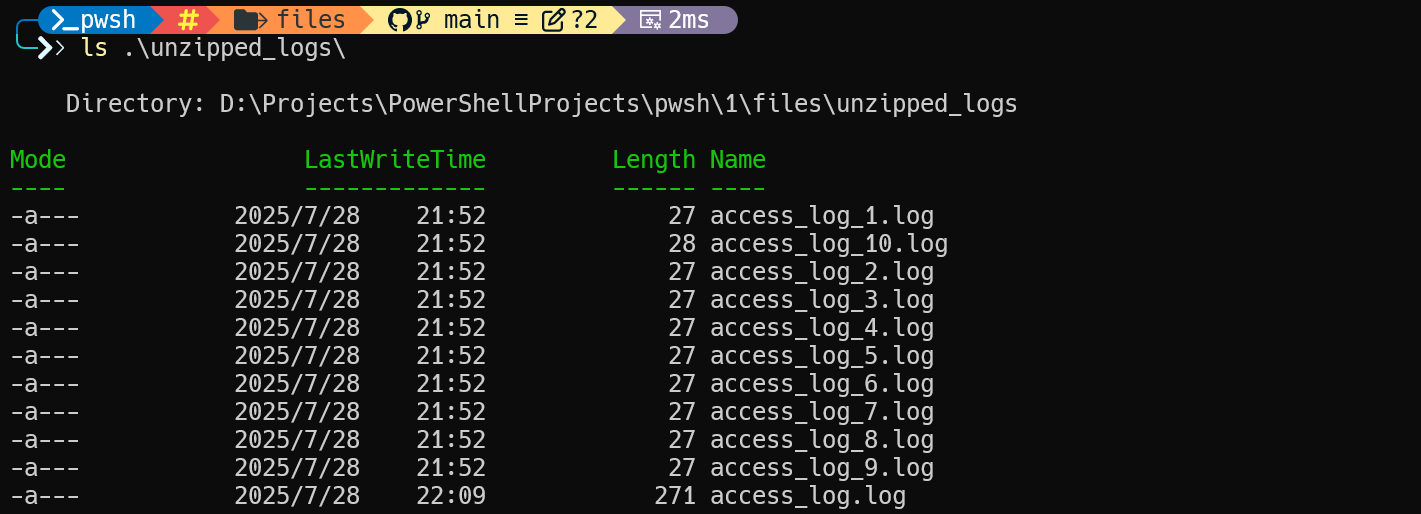The height and width of the screenshot is (514, 1421).
Task: Click the pencil edit icon before ?2
Action: click(553, 20)
